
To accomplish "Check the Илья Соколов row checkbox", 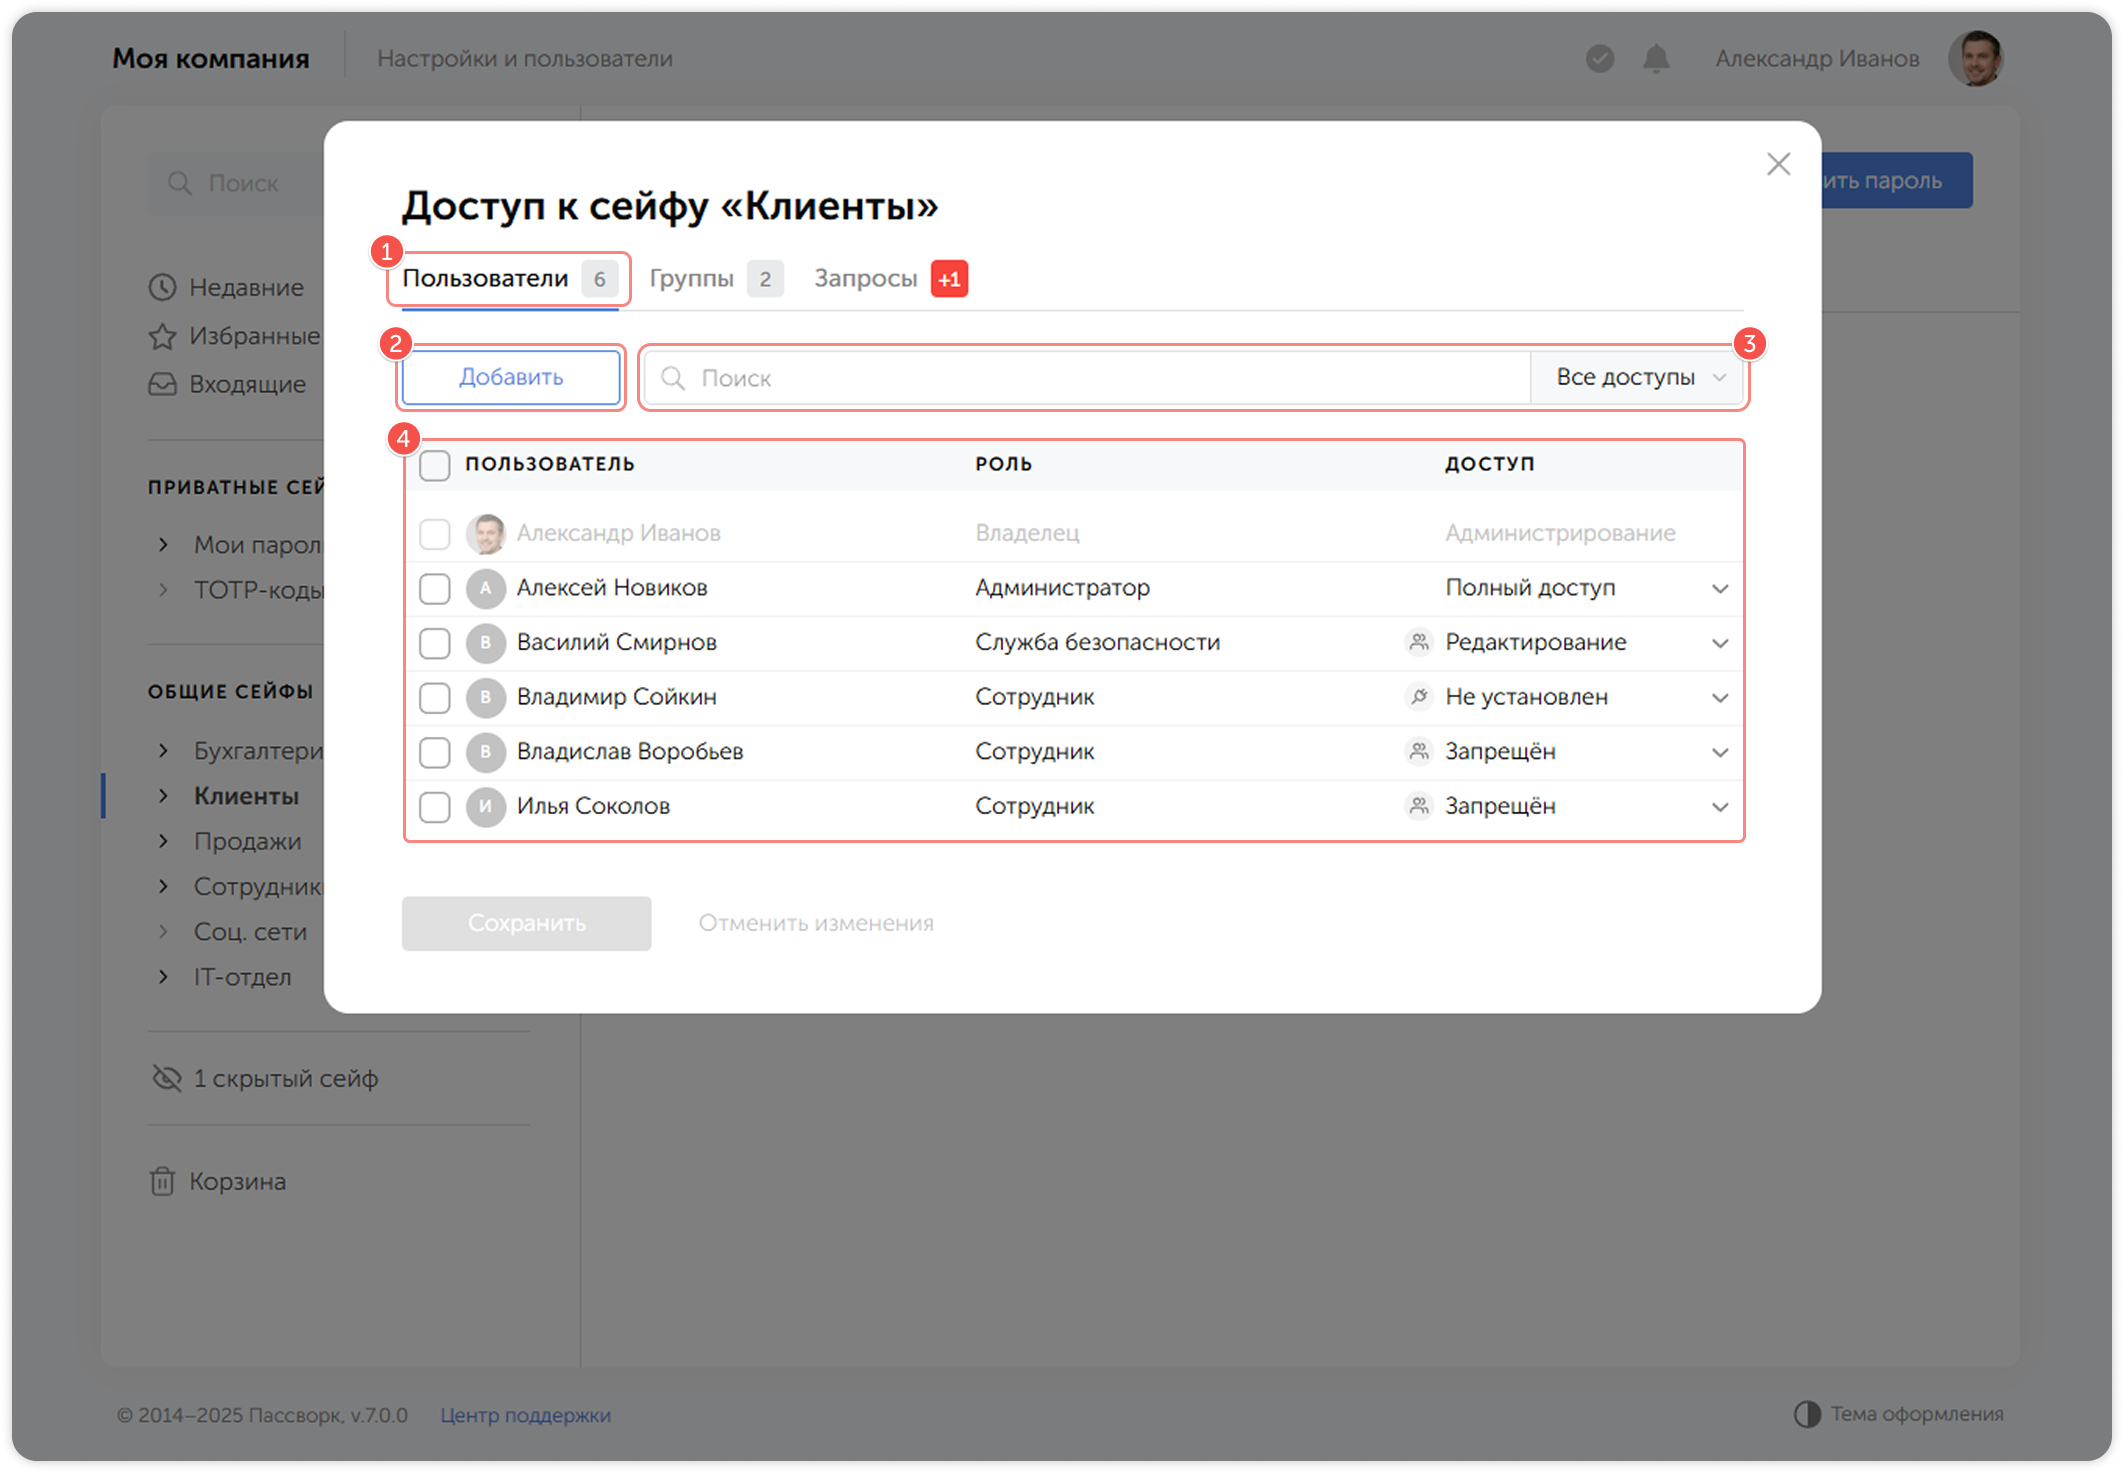I will 434,807.
